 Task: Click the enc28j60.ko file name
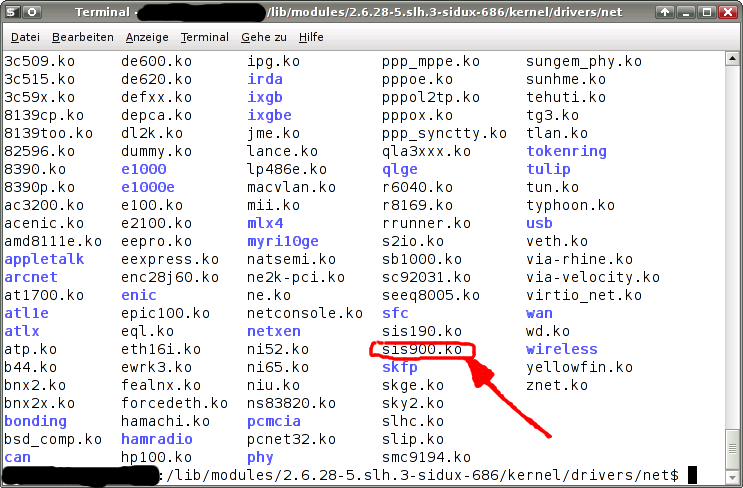click(170, 277)
